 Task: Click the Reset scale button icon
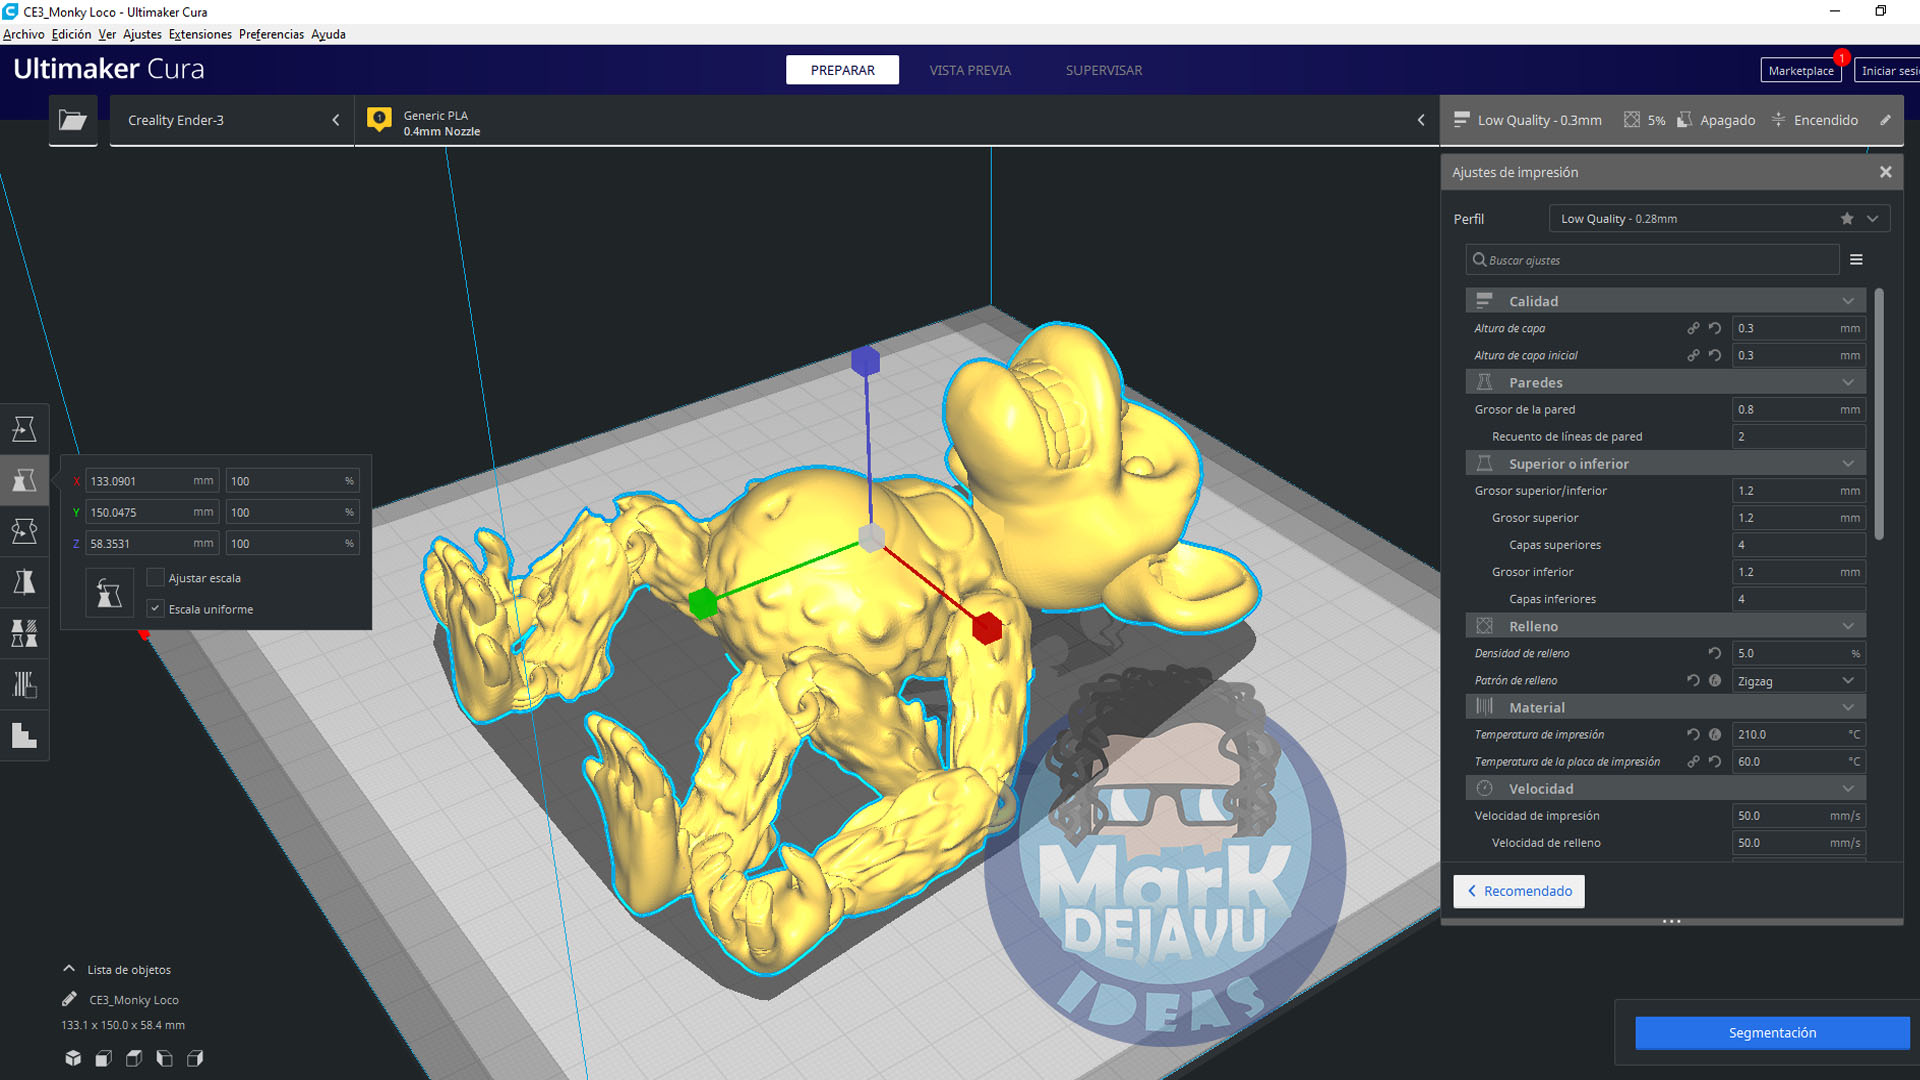tap(109, 593)
